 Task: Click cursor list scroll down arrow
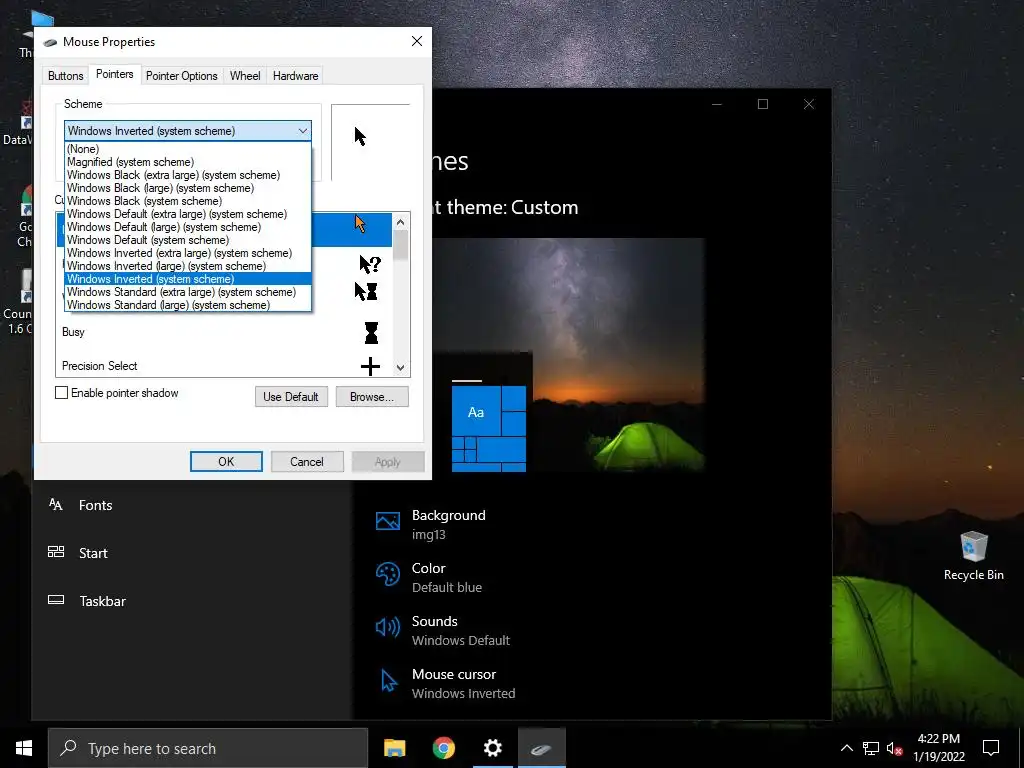click(x=400, y=368)
